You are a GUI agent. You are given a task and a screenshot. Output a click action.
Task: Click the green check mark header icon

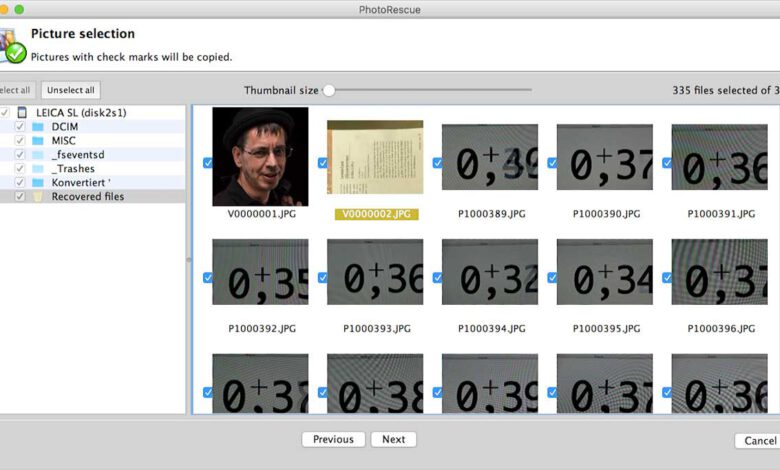[x=14, y=50]
